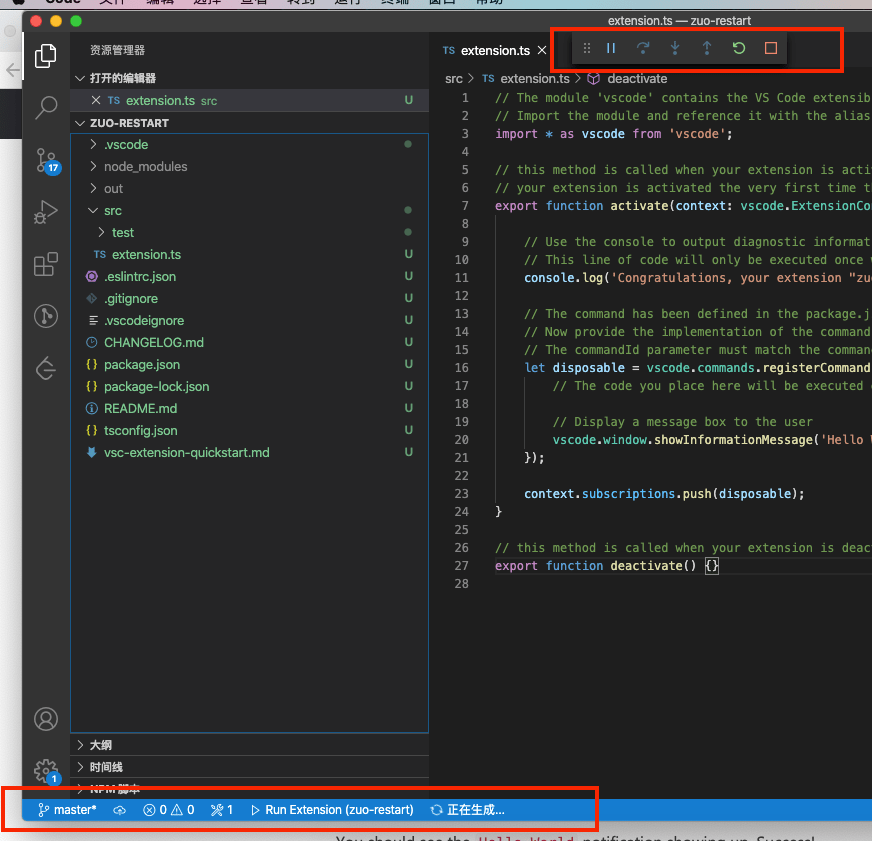Pause the debug session
The image size is (872, 841).
point(611,47)
